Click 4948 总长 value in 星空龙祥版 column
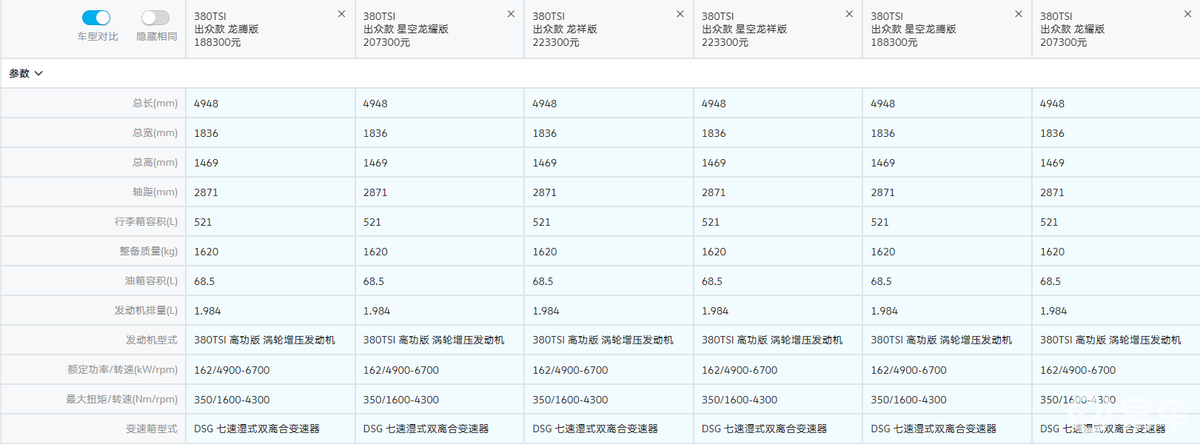Viewport: 1200px width, 444px height. pyautogui.click(x=714, y=103)
